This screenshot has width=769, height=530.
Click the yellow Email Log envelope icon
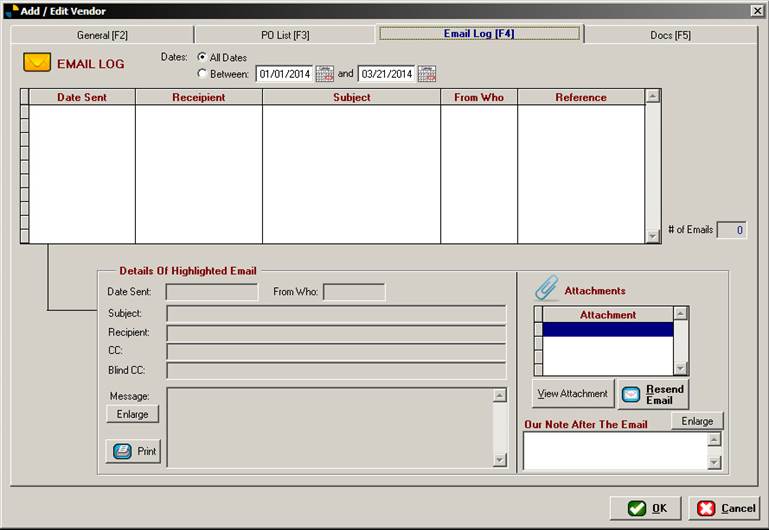coord(37,63)
